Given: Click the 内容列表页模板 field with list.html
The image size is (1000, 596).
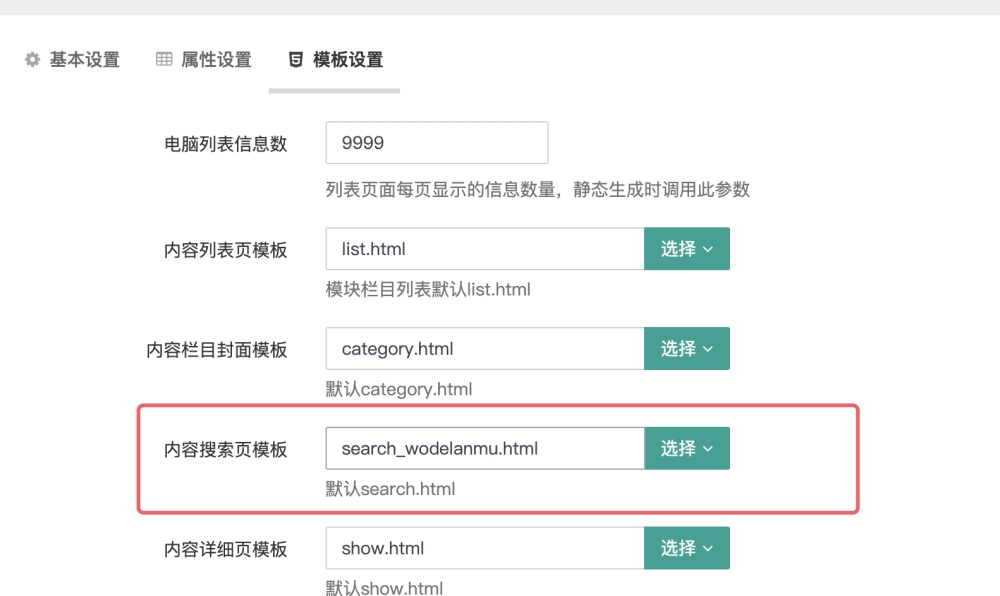Looking at the screenshot, I should pos(485,249).
